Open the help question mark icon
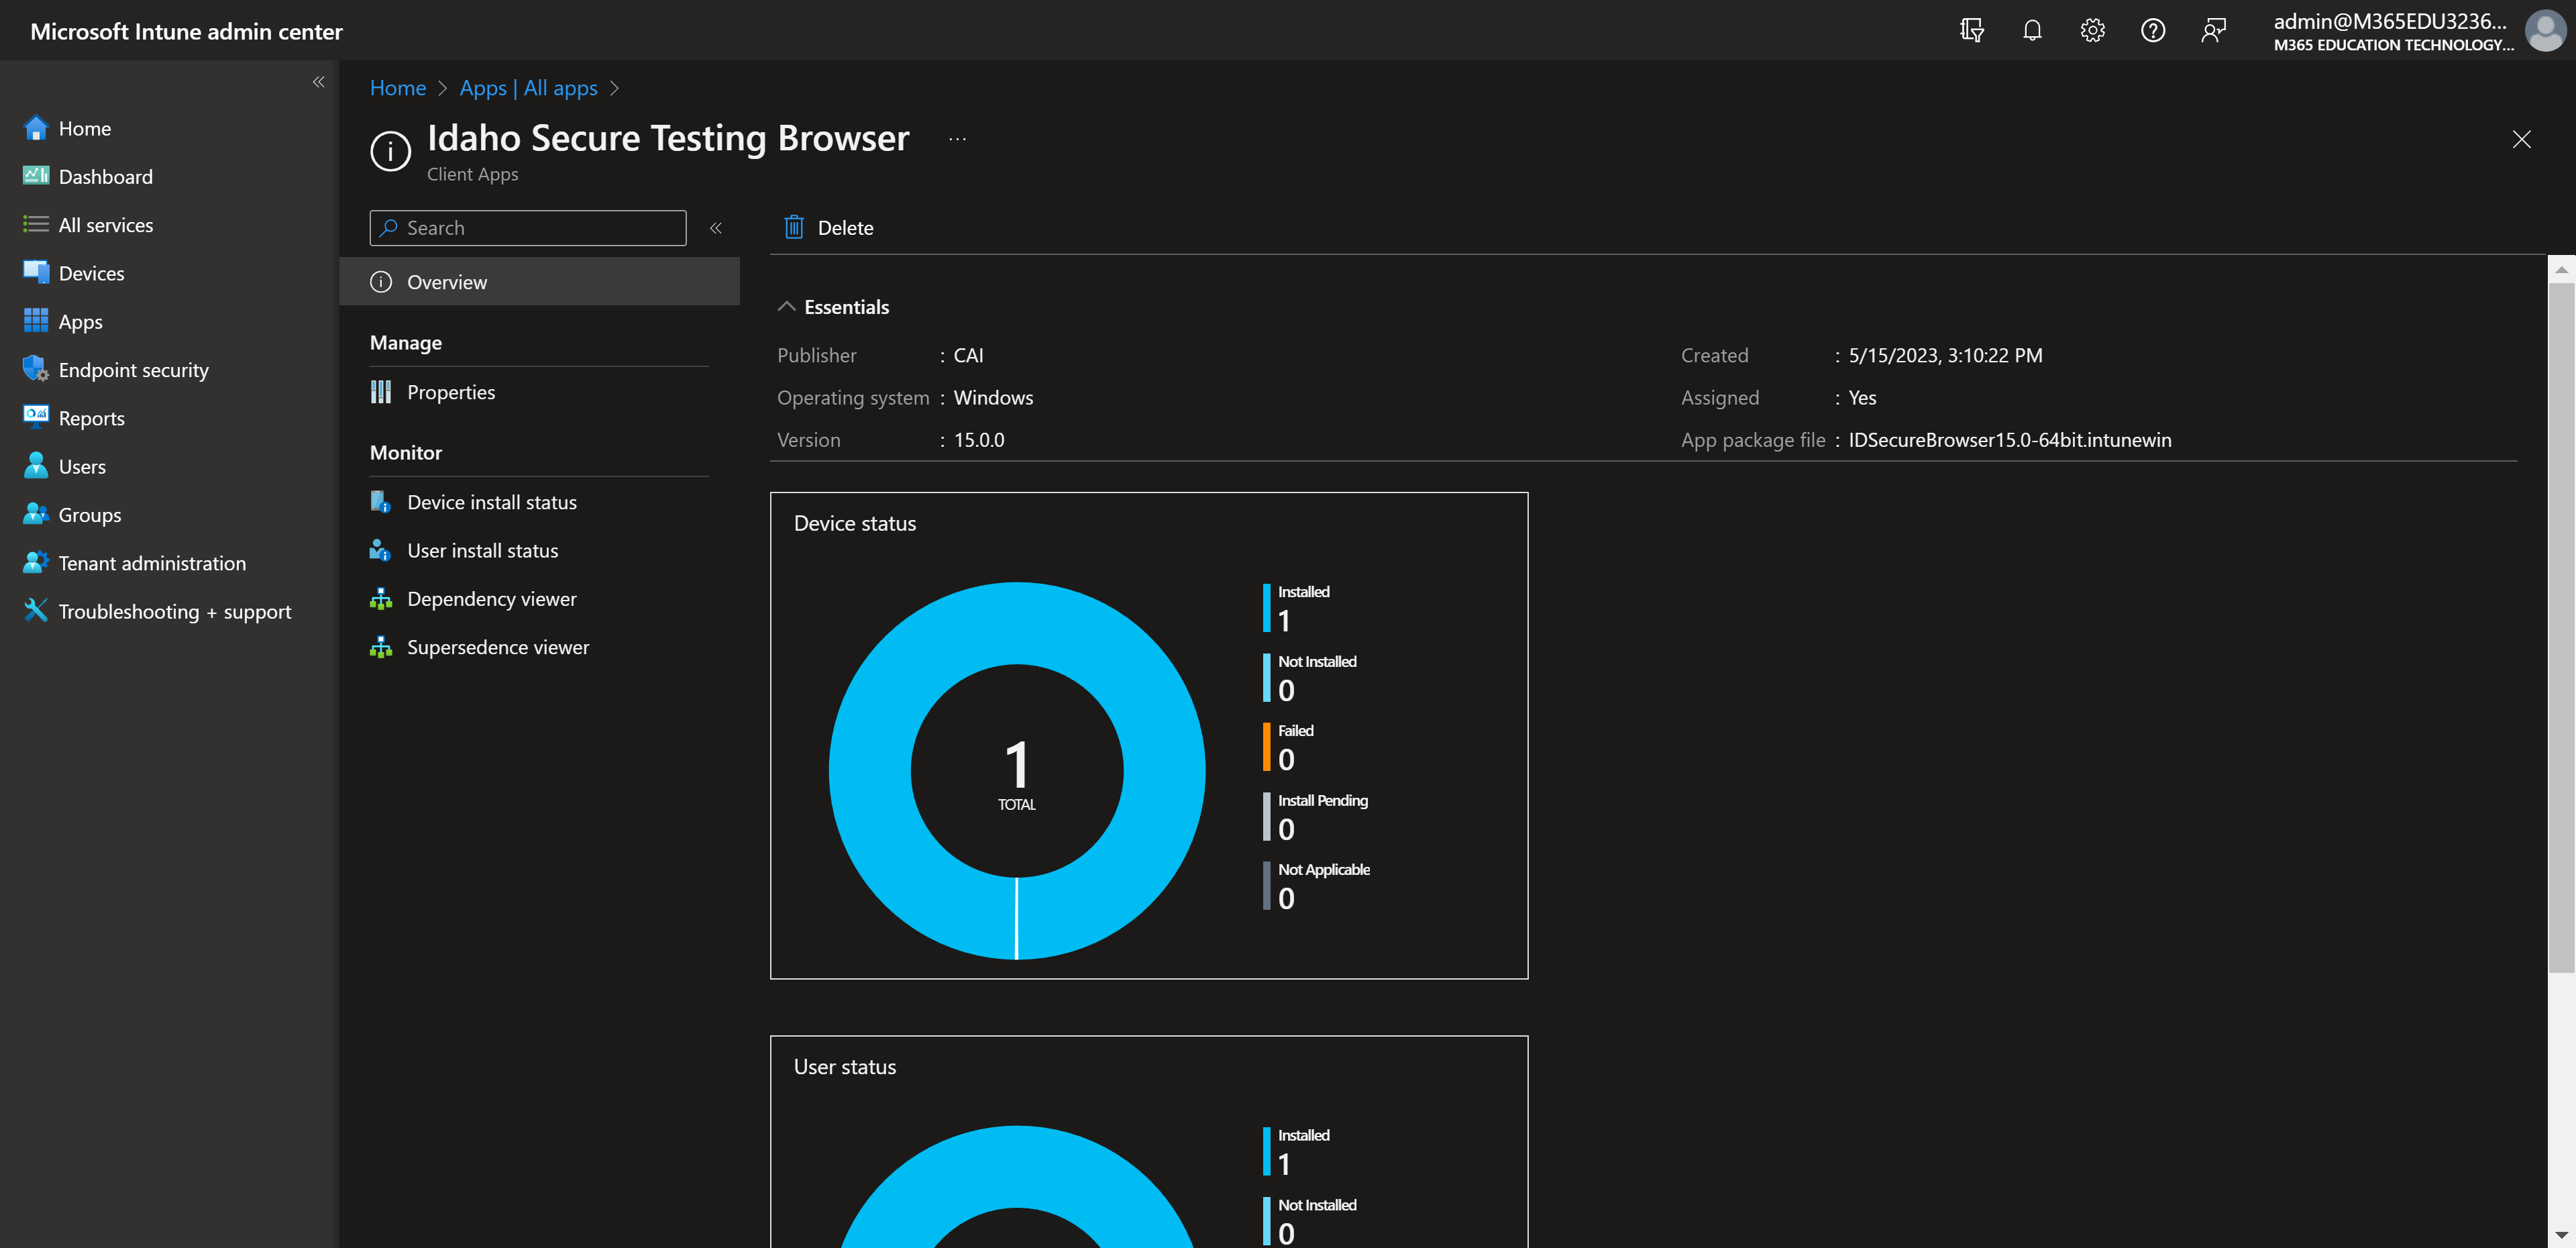Screen dimensions: 2576x1248 click(x=2152, y=30)
